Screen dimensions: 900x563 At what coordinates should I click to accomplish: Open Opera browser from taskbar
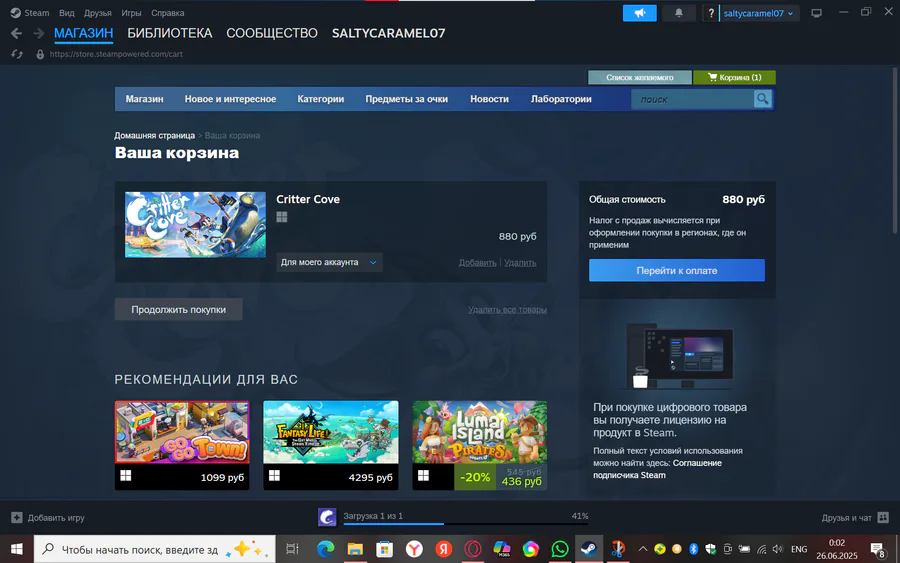[x=472, y=549]
